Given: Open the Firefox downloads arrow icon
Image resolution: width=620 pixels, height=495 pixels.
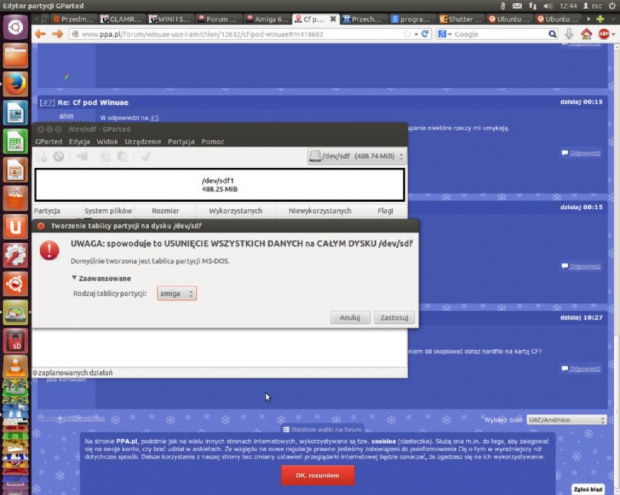Looking at the screenshot, I should point(569,34).
